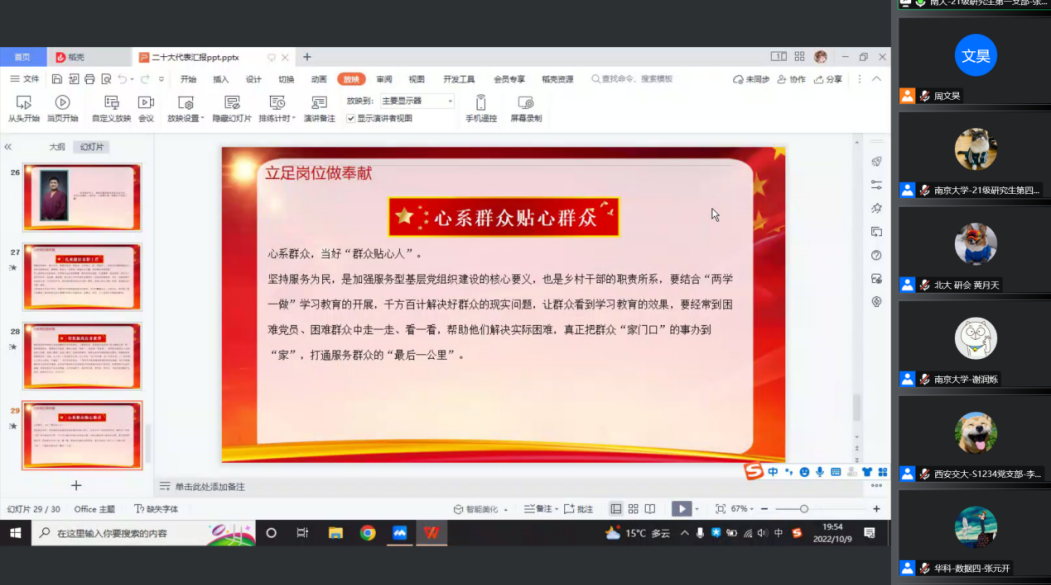Open slideshow settings (放映设置)
The height and width of the screenshot is (585, 1051).
(185, 108)
